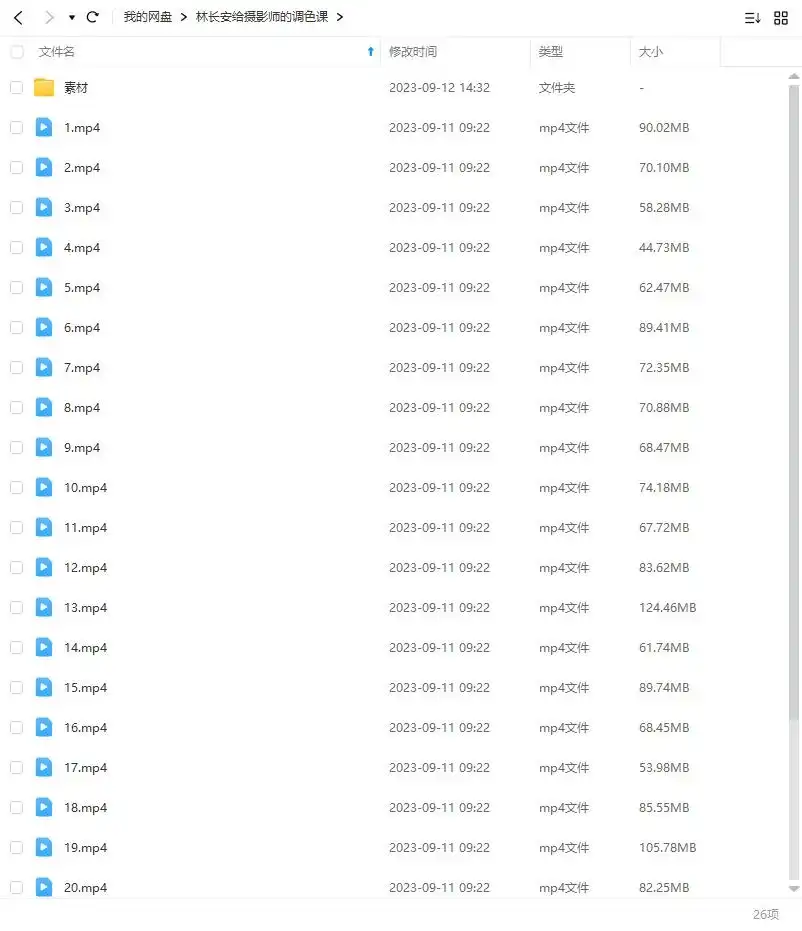The image size is (802, 931).
Task: Sort by 大小 column header
Action: point(651,52)
